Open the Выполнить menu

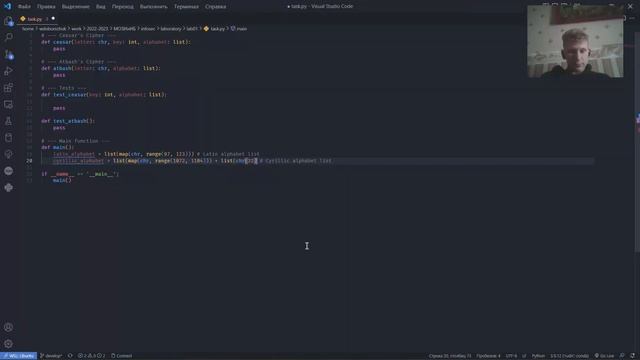(153, 7)
